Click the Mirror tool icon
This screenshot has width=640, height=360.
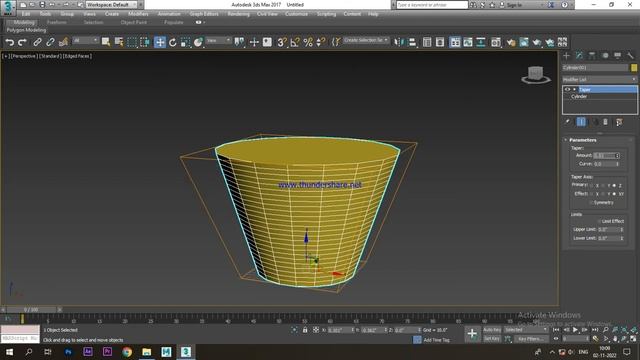[x=399, y=42]
